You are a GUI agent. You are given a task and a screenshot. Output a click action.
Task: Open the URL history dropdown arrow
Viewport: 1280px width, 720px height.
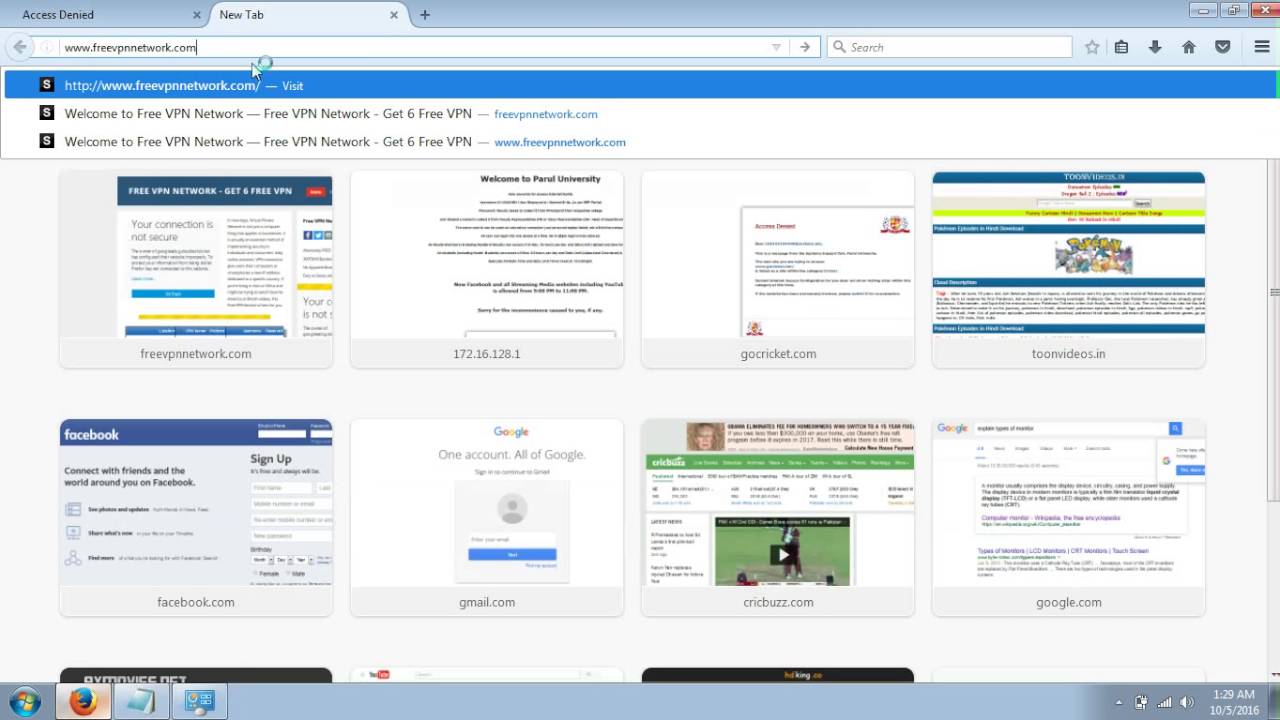(776, 47)
